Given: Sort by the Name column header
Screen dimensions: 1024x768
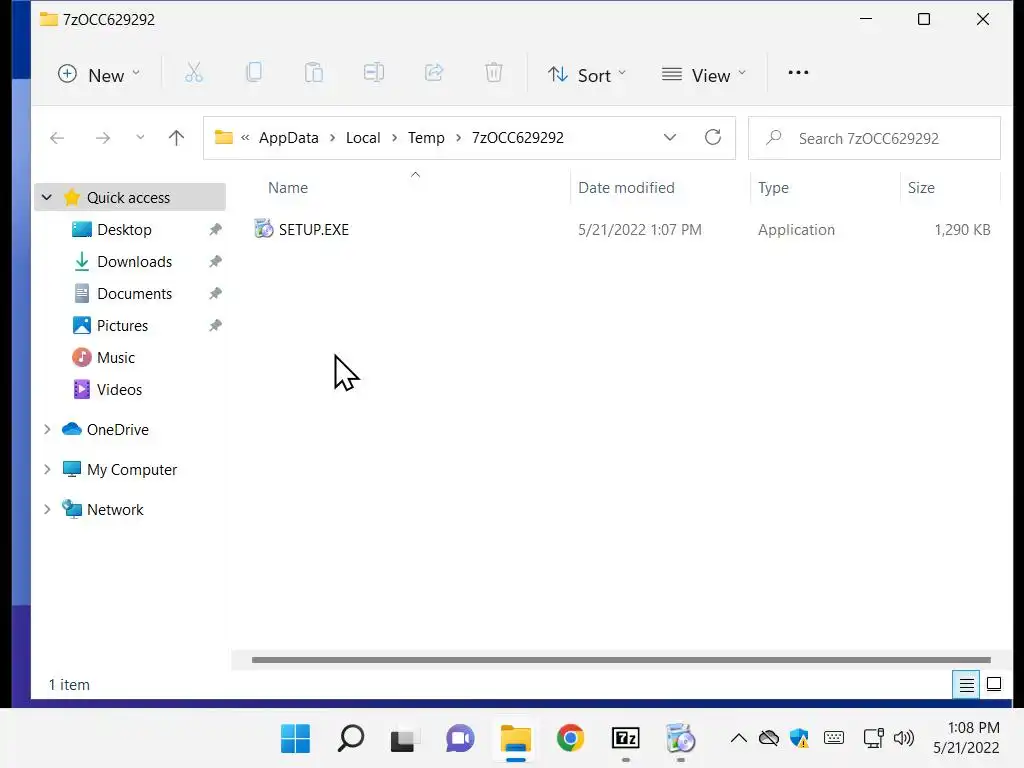Looking at the screenshot, I should tap(288, 187).
